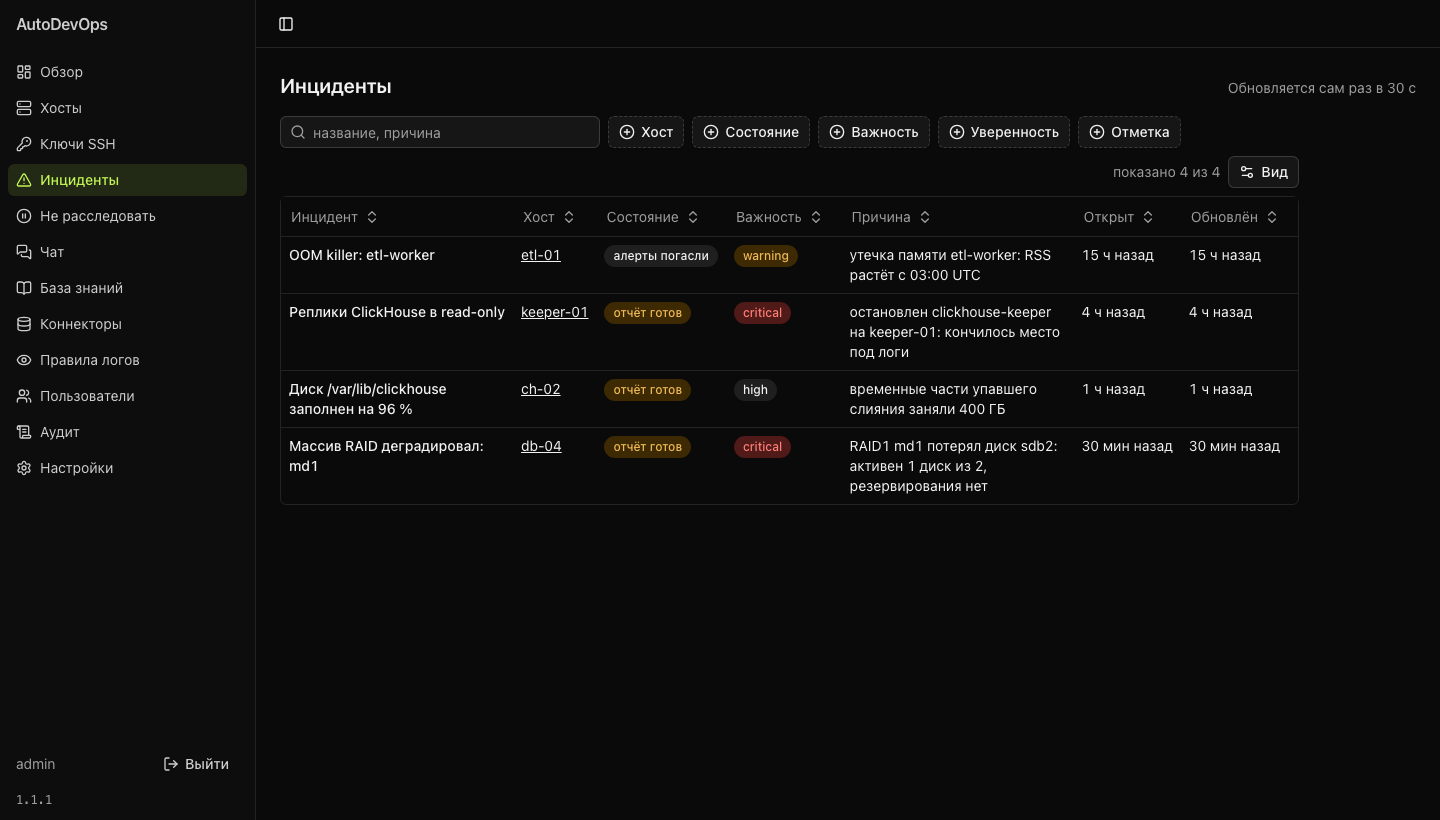The height and width of the screenshot is (820, 1440).
Task: Focus the название, причина search field
Action: click(440, 132)
